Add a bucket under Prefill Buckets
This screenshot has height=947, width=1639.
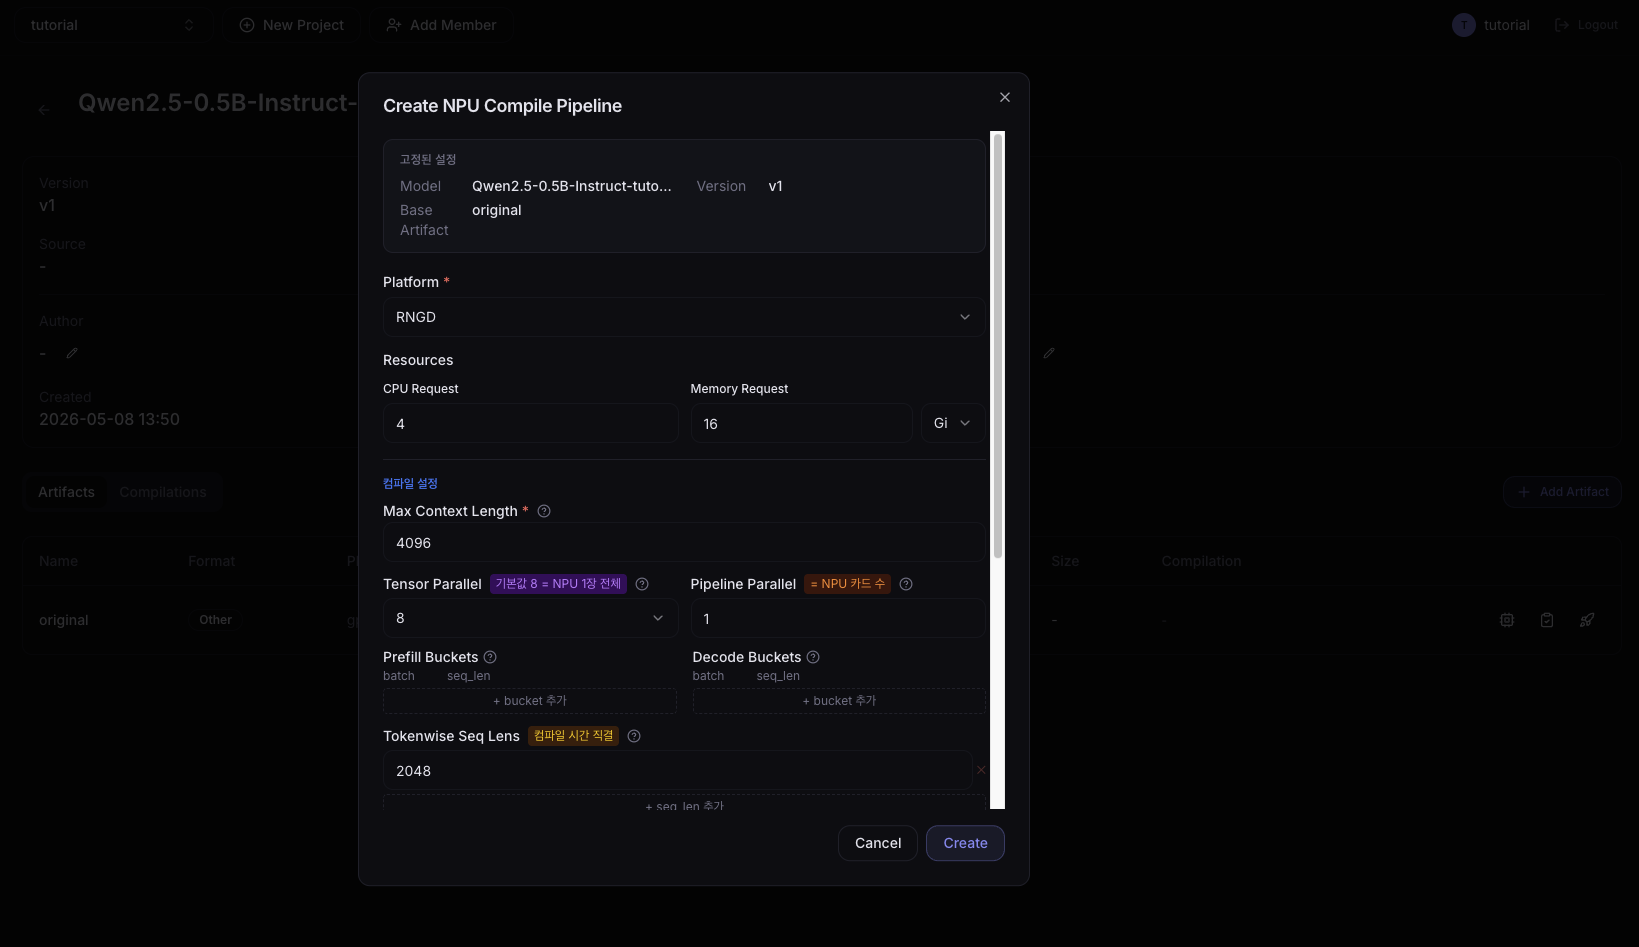pos(530,701)
